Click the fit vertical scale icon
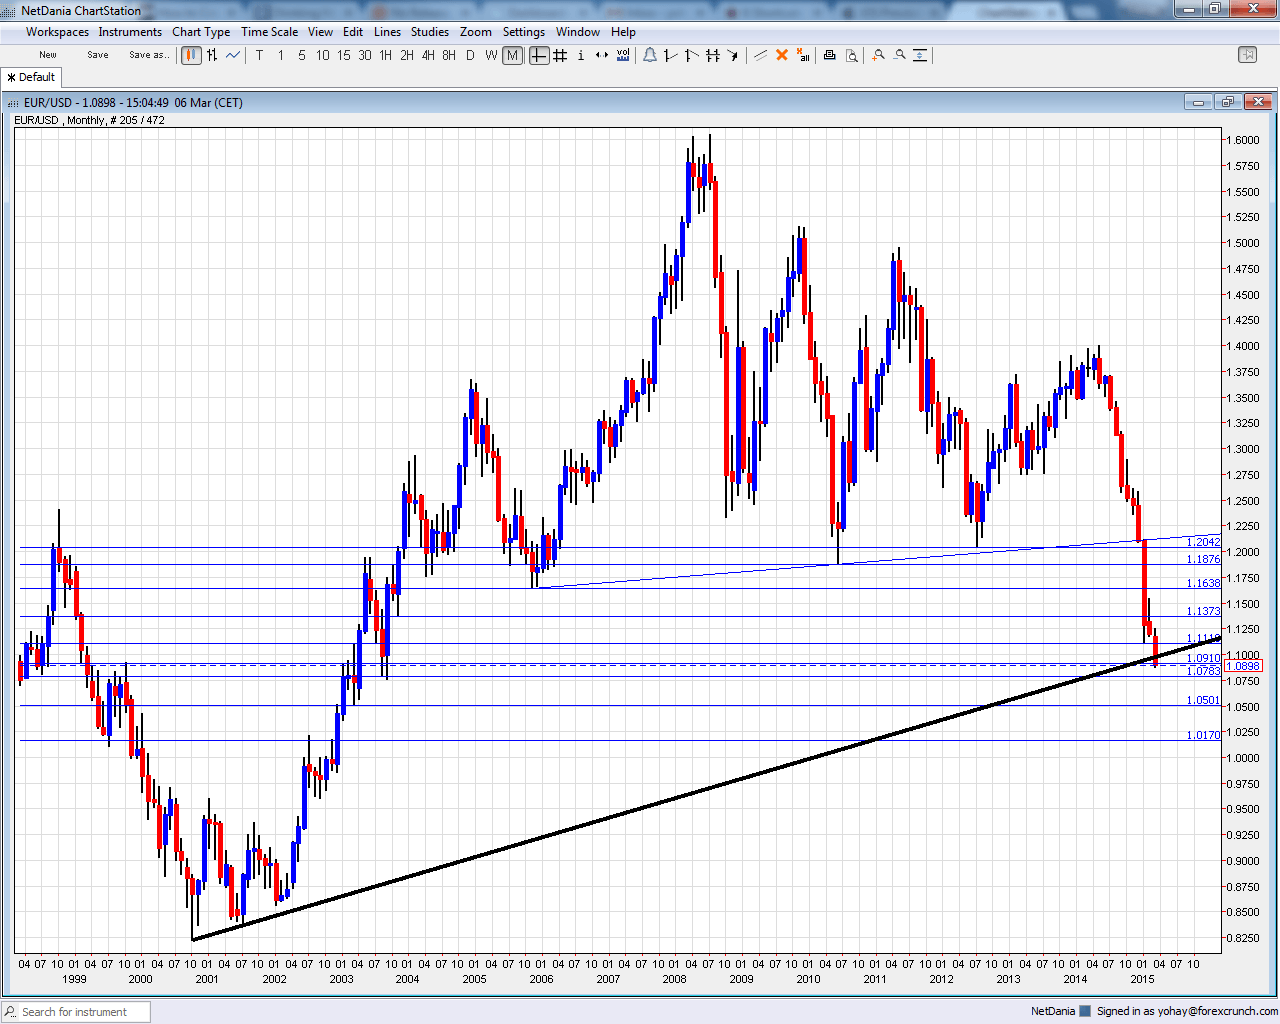1280x1024 pixels. 920,55
